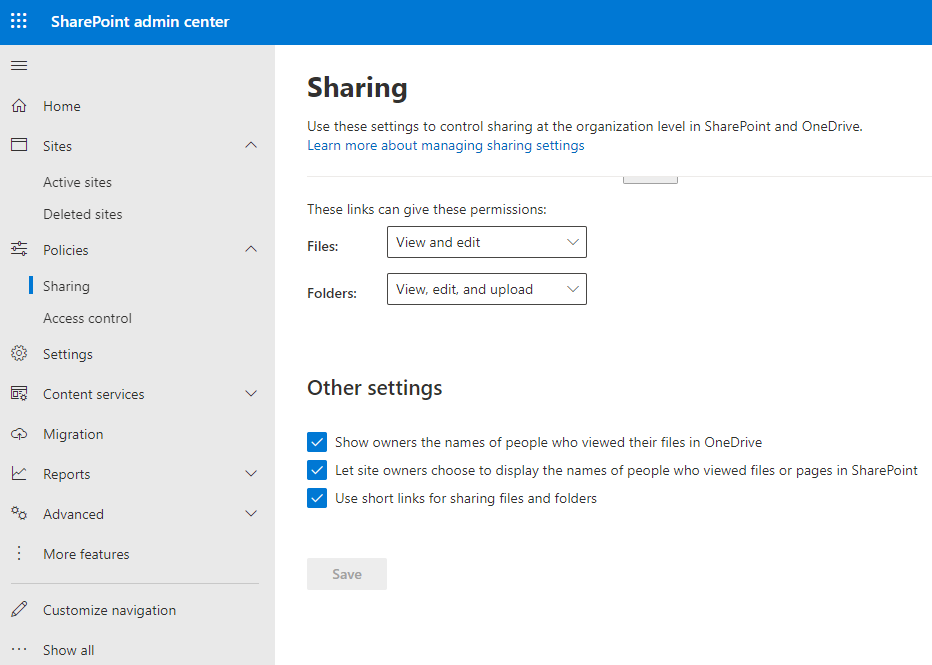Click the More features dots icon

(x=19, y=553)
